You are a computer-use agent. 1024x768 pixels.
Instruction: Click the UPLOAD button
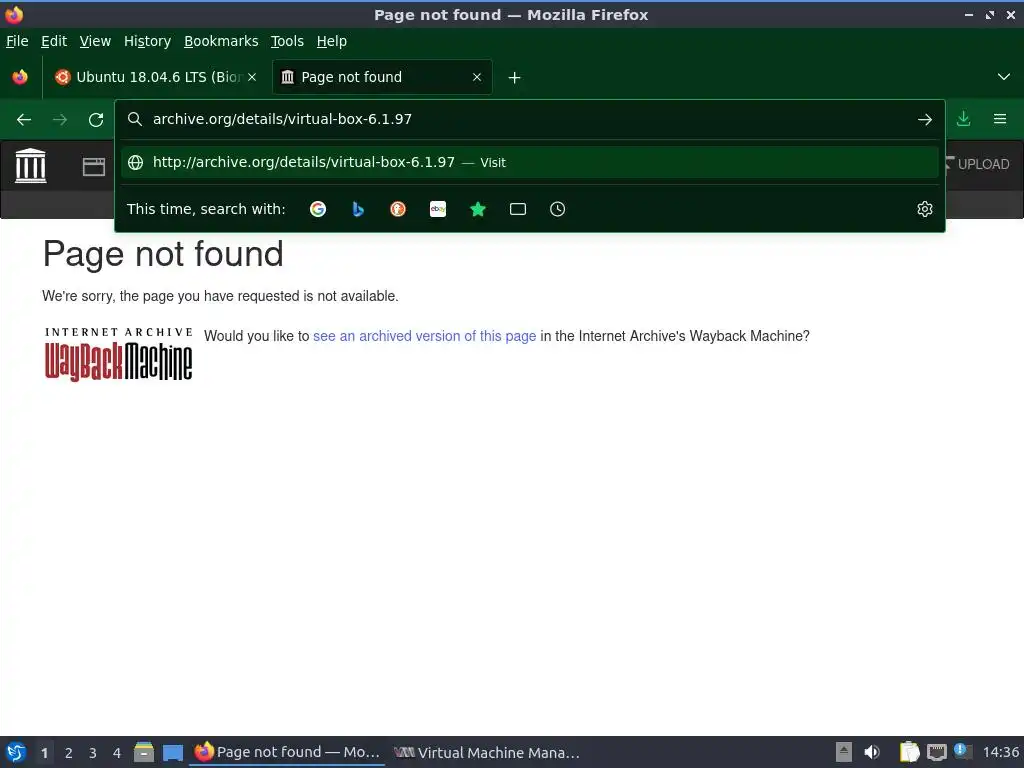978,165
